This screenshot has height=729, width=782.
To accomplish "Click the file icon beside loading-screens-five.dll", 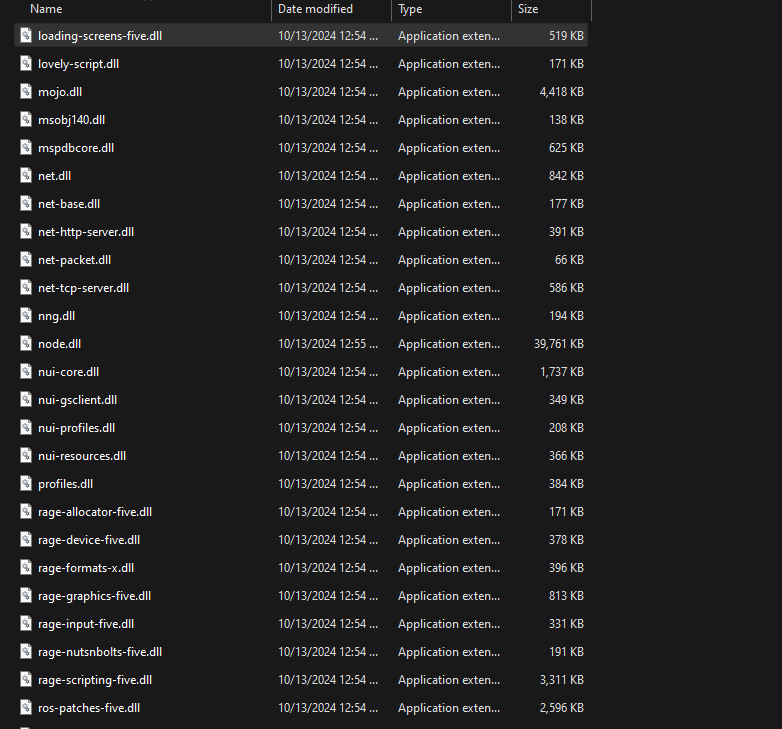I will (26, 35).
